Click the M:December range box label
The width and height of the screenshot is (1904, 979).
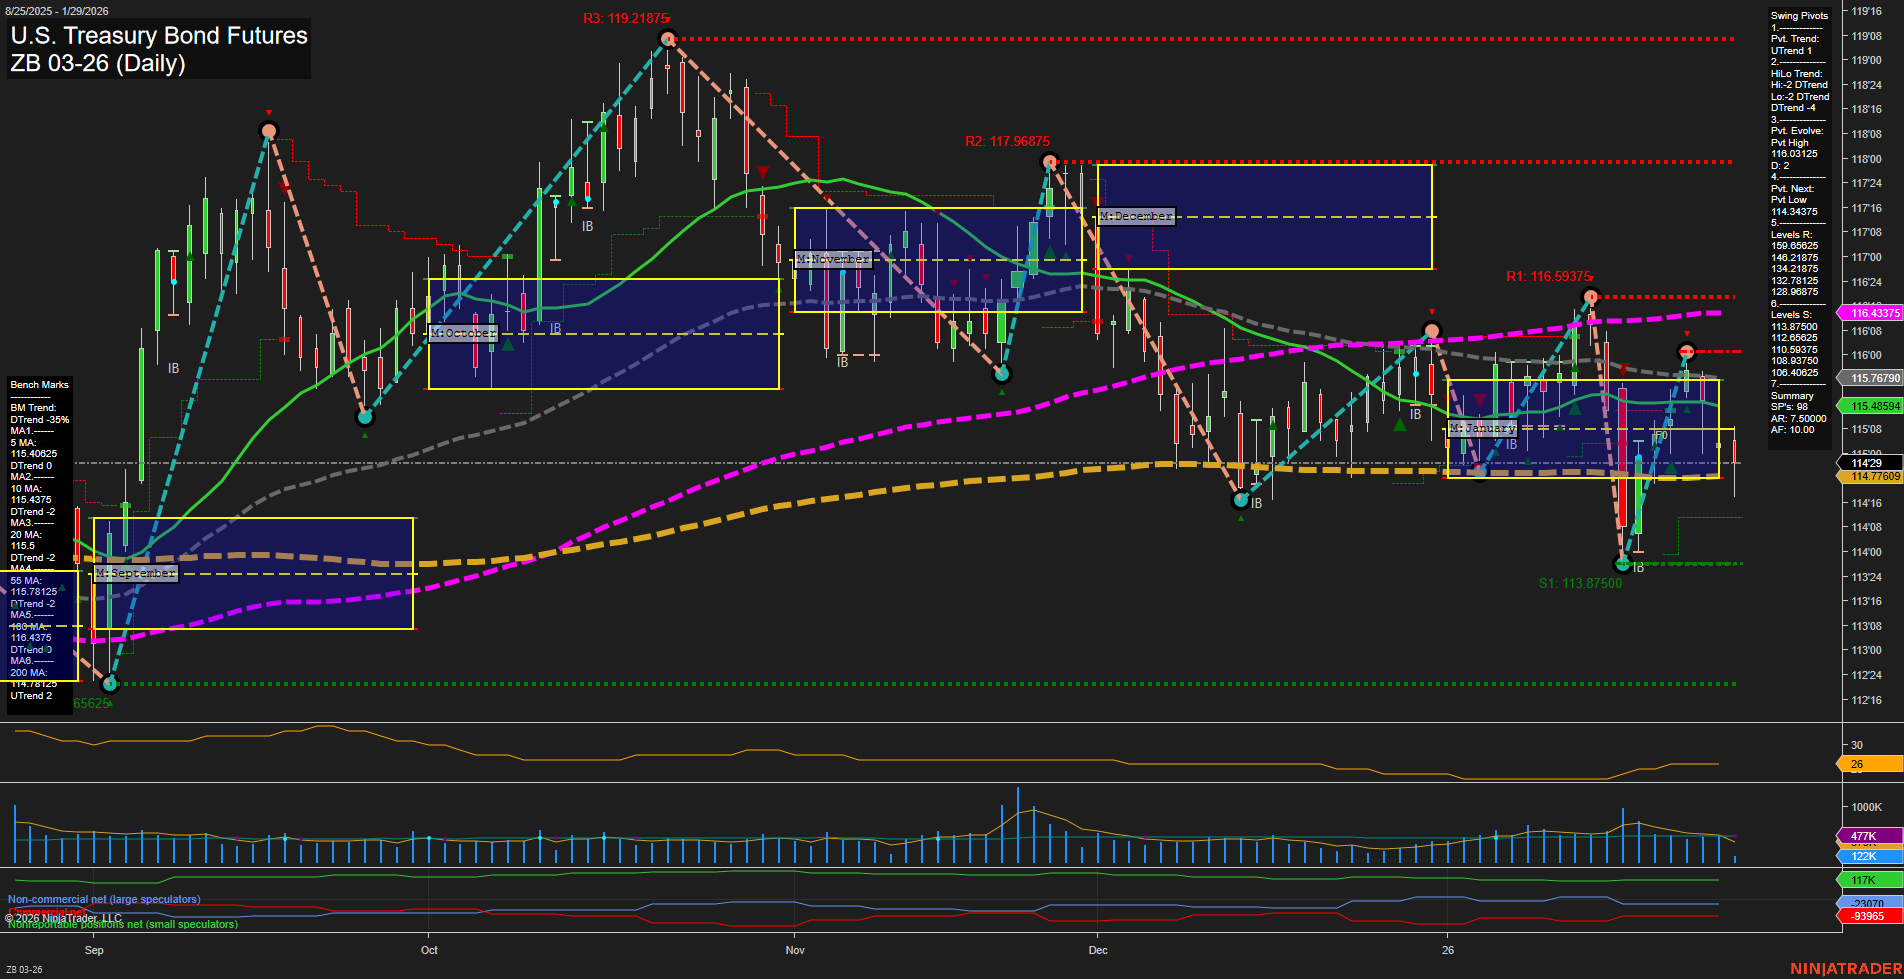pyautogui.click(x=1135, y=215)
